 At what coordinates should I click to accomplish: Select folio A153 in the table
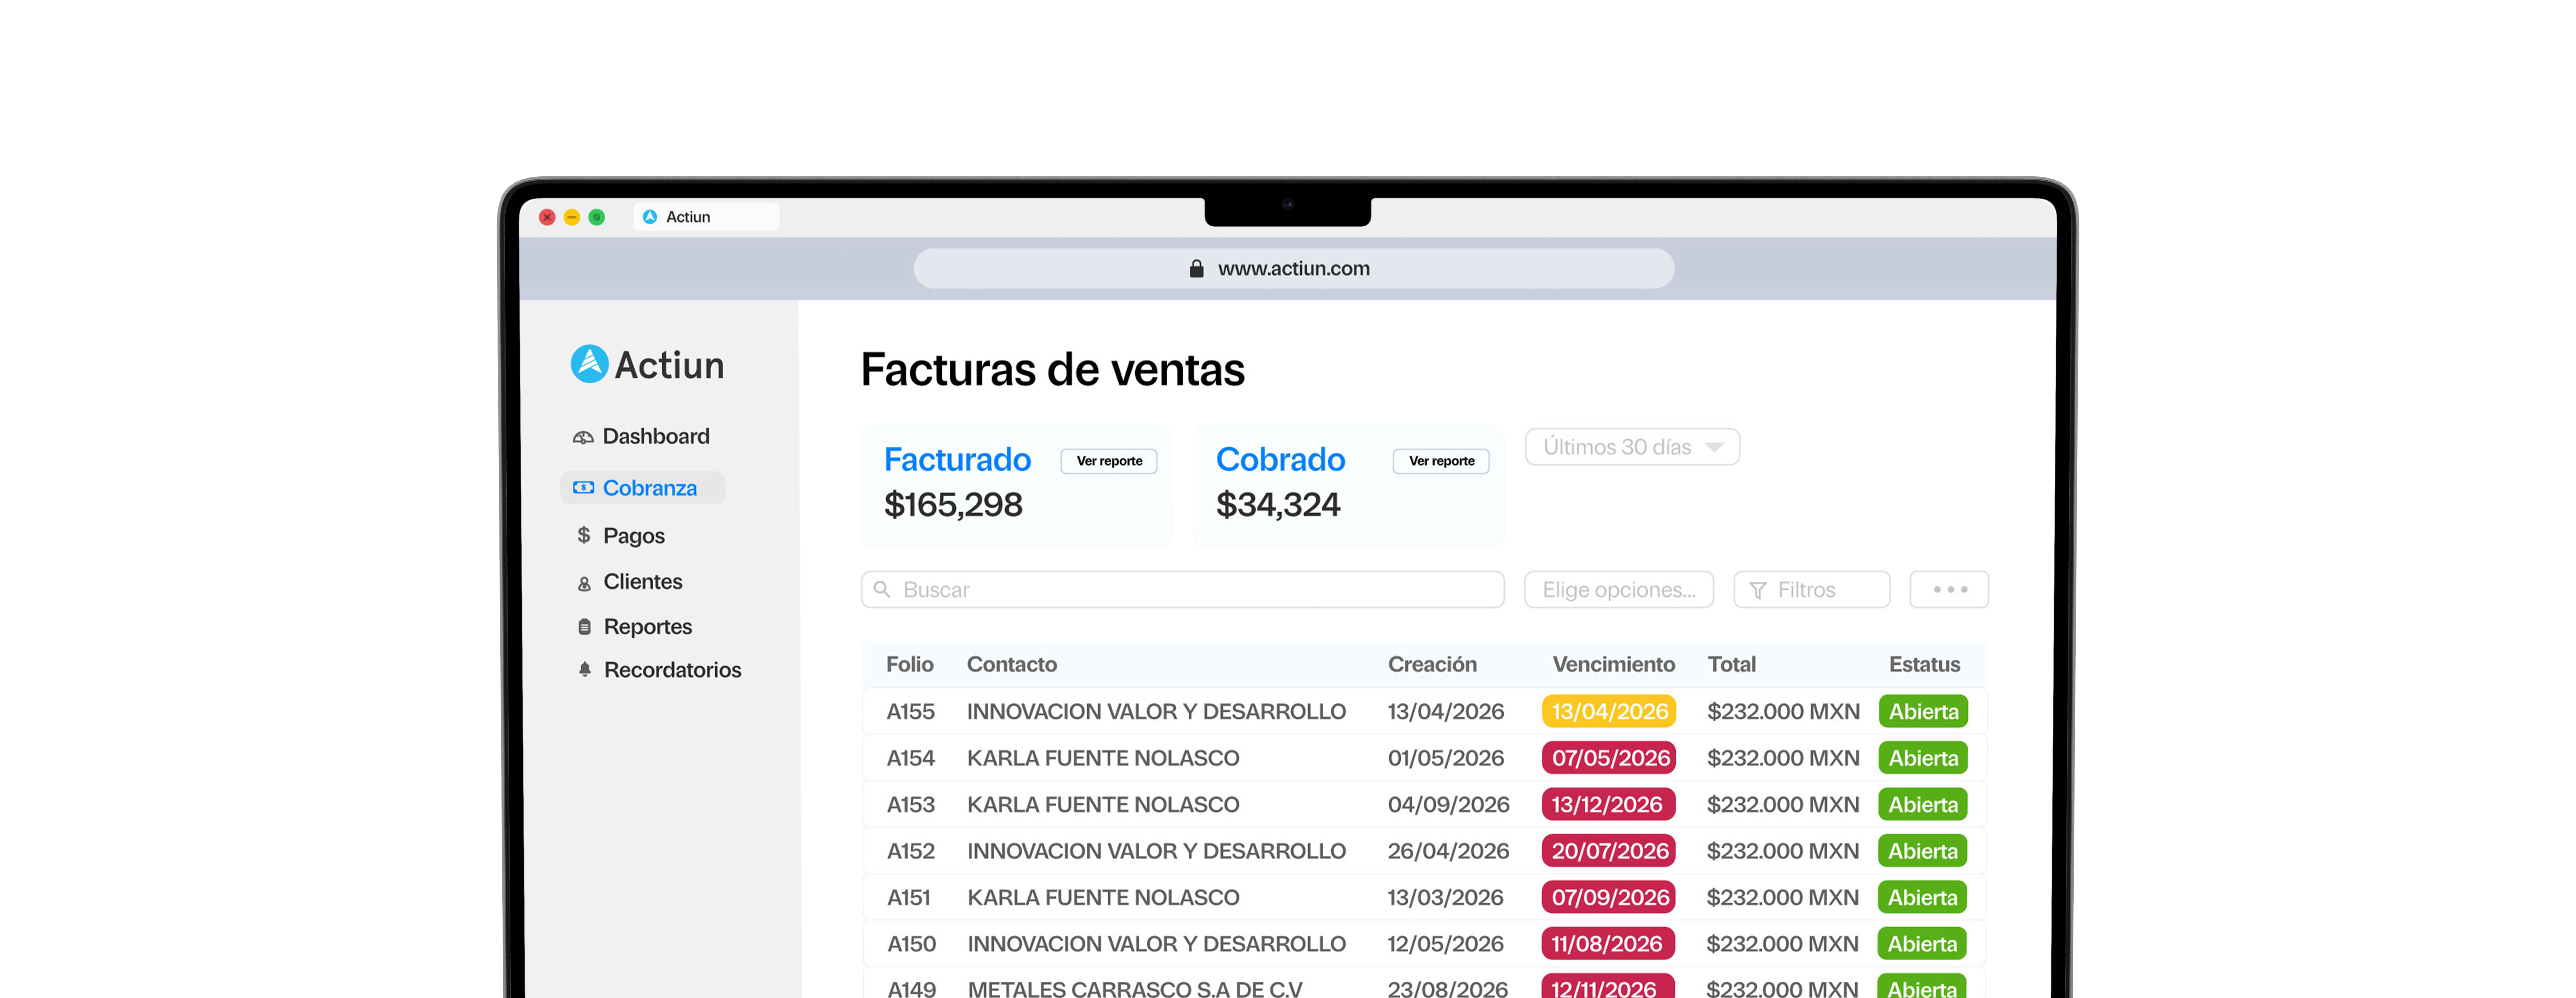click(x=910, y=805)
